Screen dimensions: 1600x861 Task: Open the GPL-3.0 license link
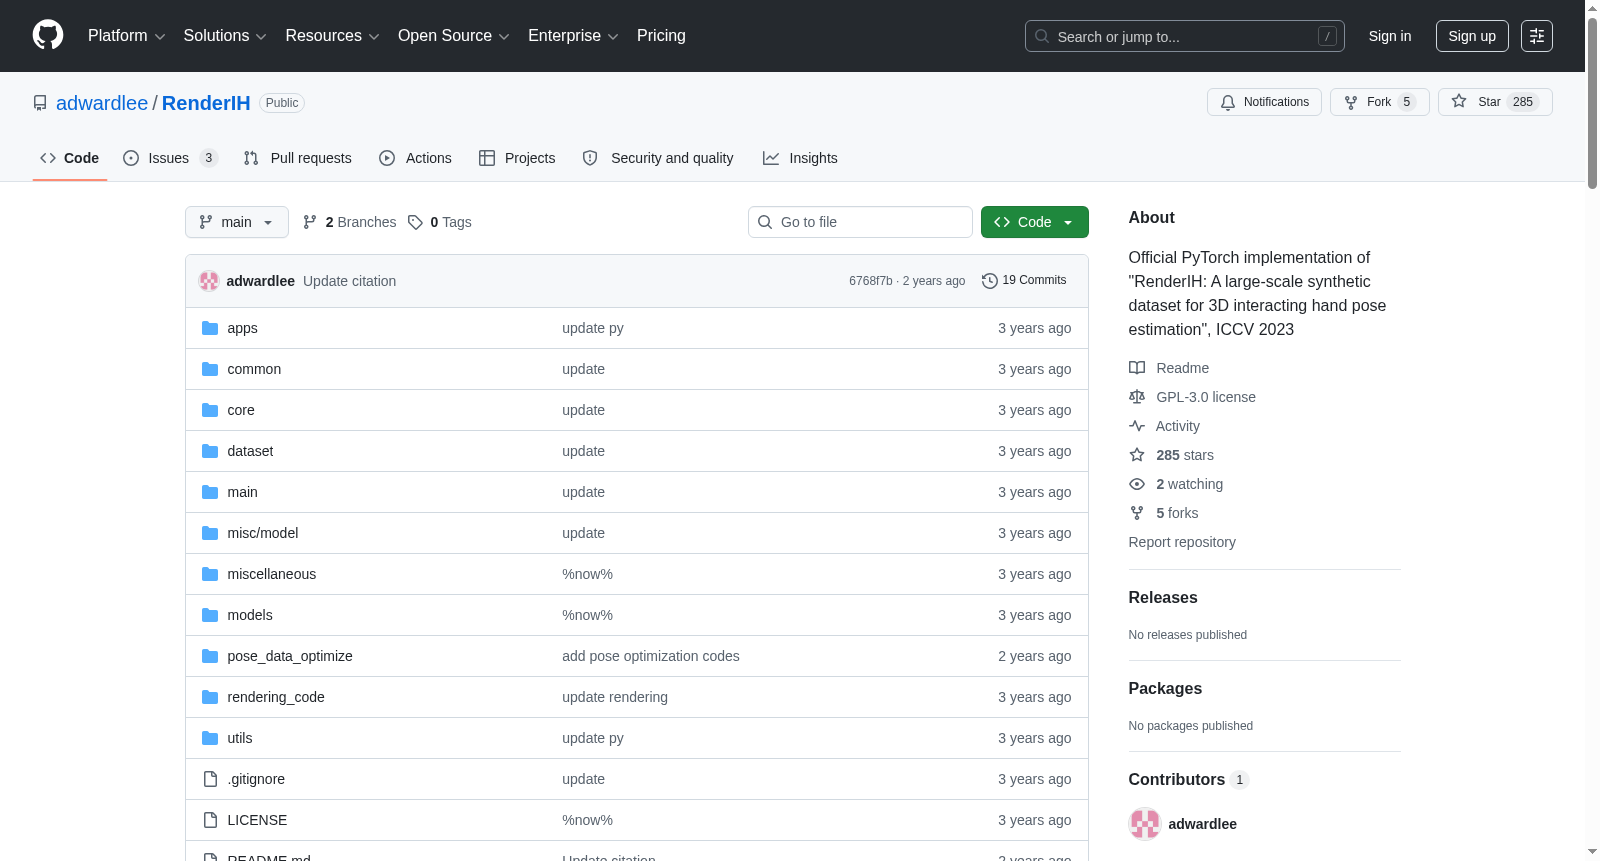(x=1205, y=397)
